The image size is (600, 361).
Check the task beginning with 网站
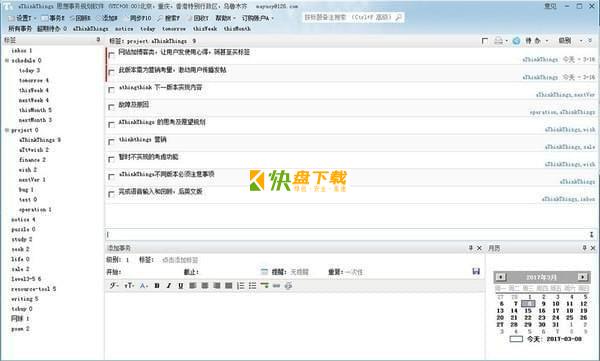(111, 55)
